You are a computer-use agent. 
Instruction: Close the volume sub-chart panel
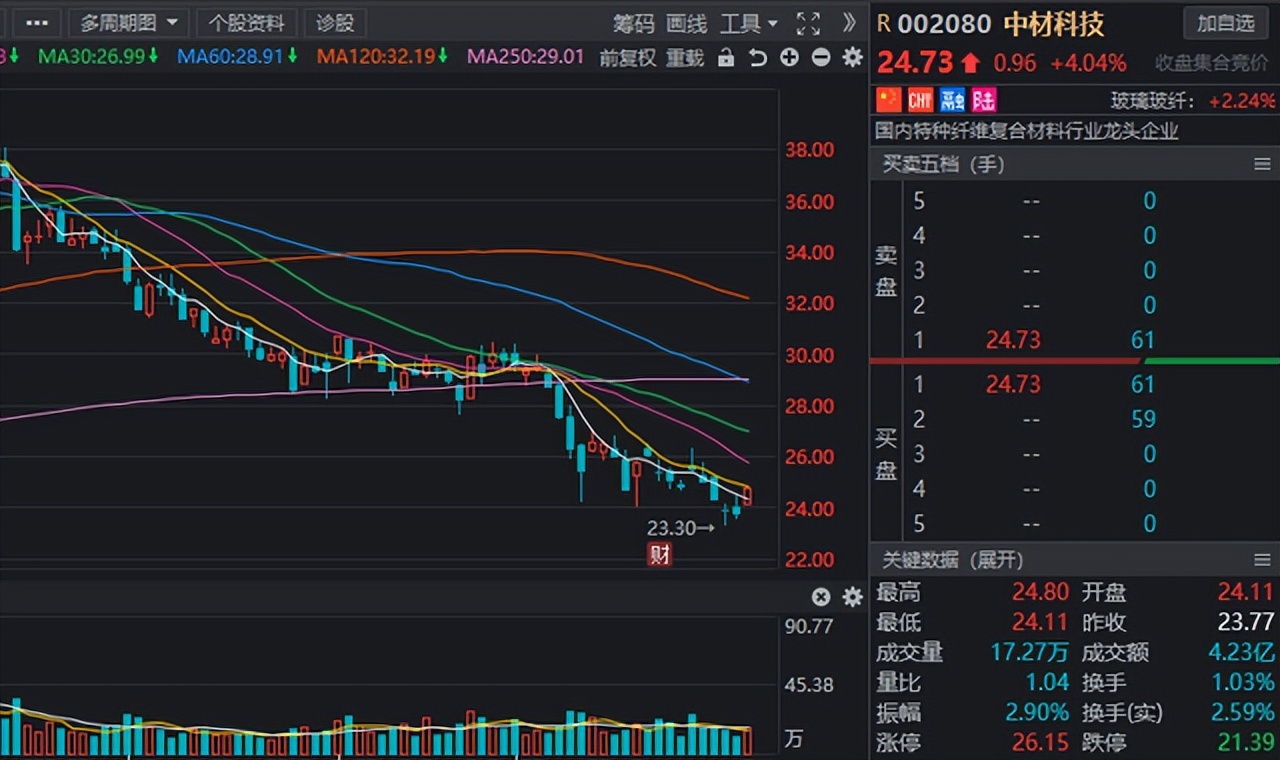pyautogui.click(x=821, y=597)
